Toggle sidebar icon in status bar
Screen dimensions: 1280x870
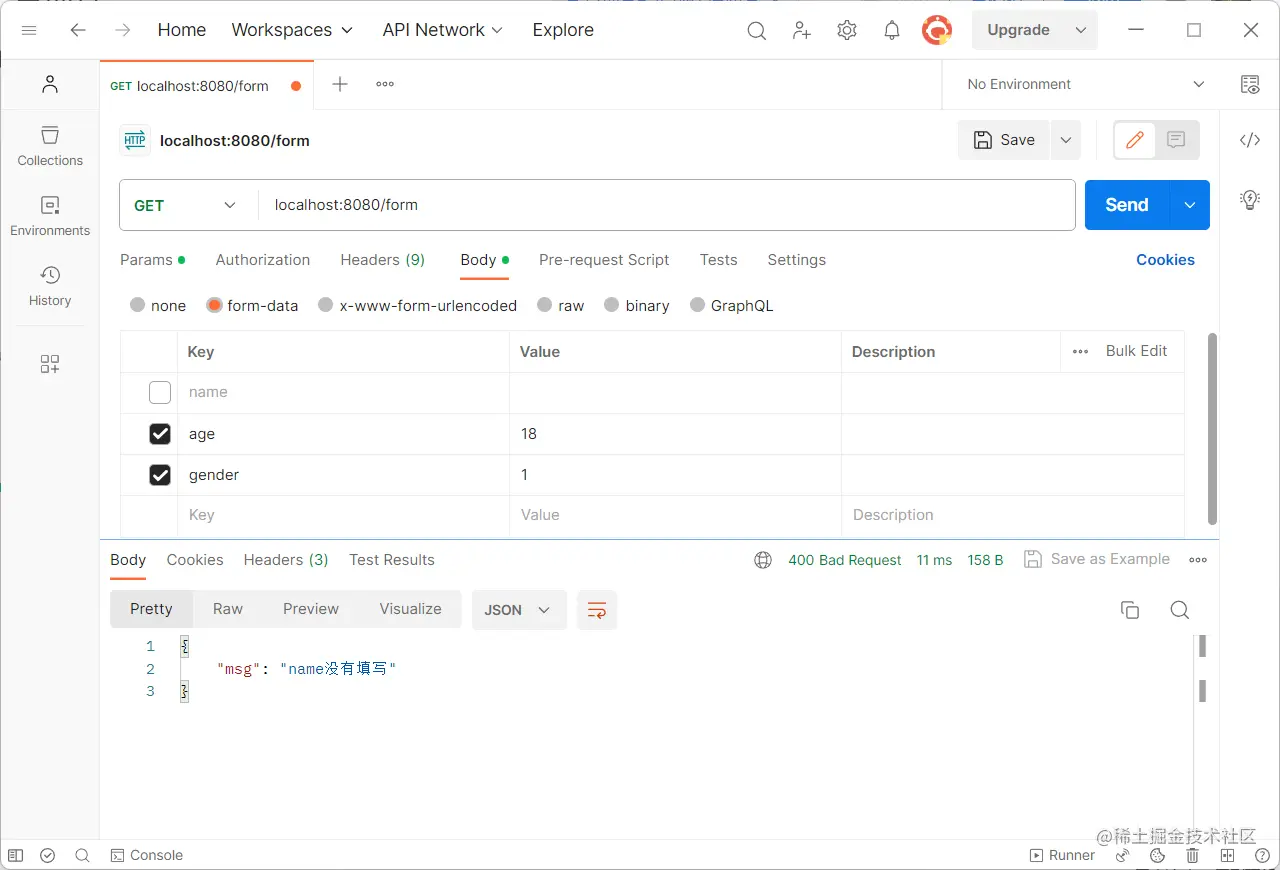coord(15,855)
